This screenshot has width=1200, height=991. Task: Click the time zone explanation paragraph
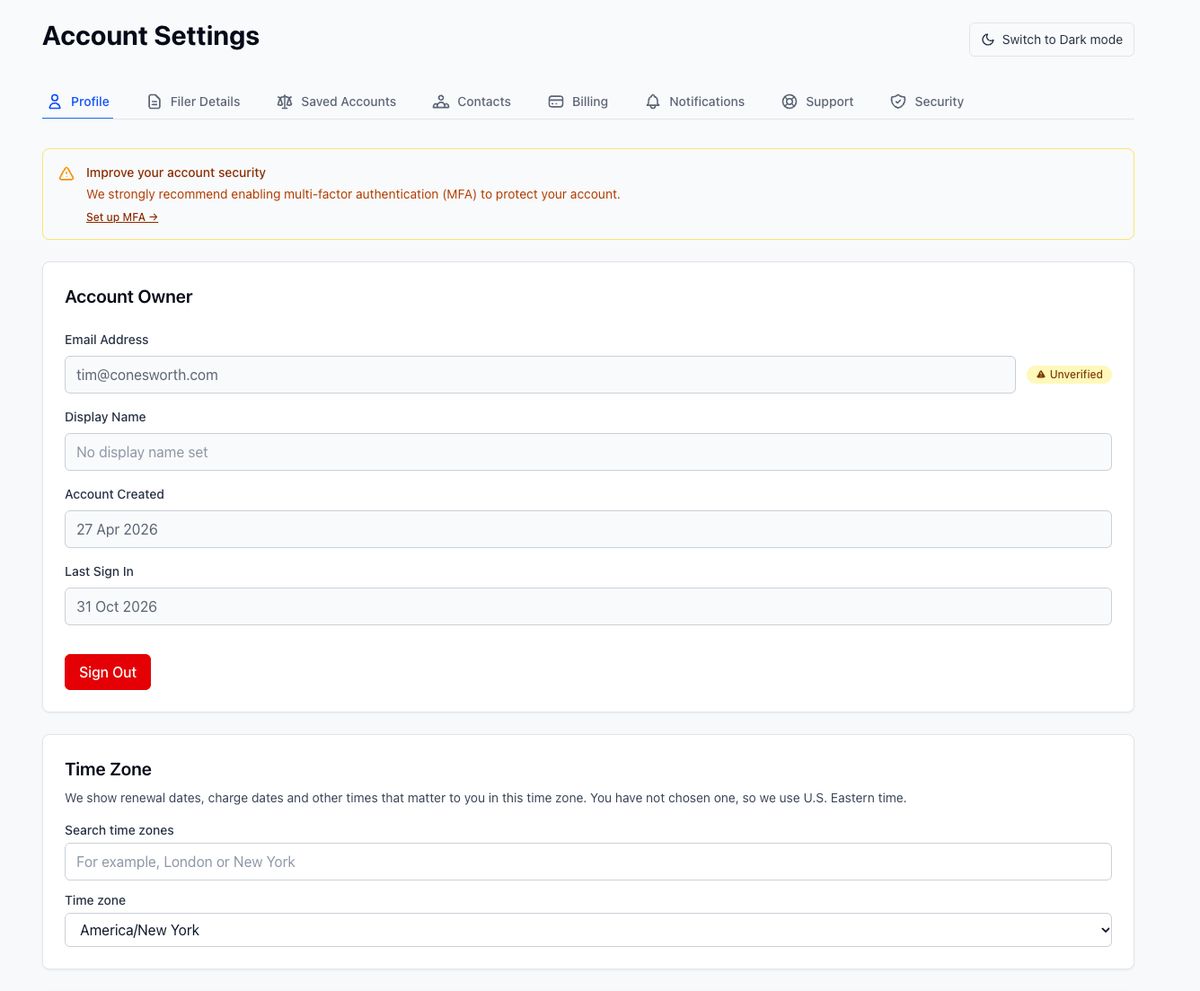(x=486, y=798)
